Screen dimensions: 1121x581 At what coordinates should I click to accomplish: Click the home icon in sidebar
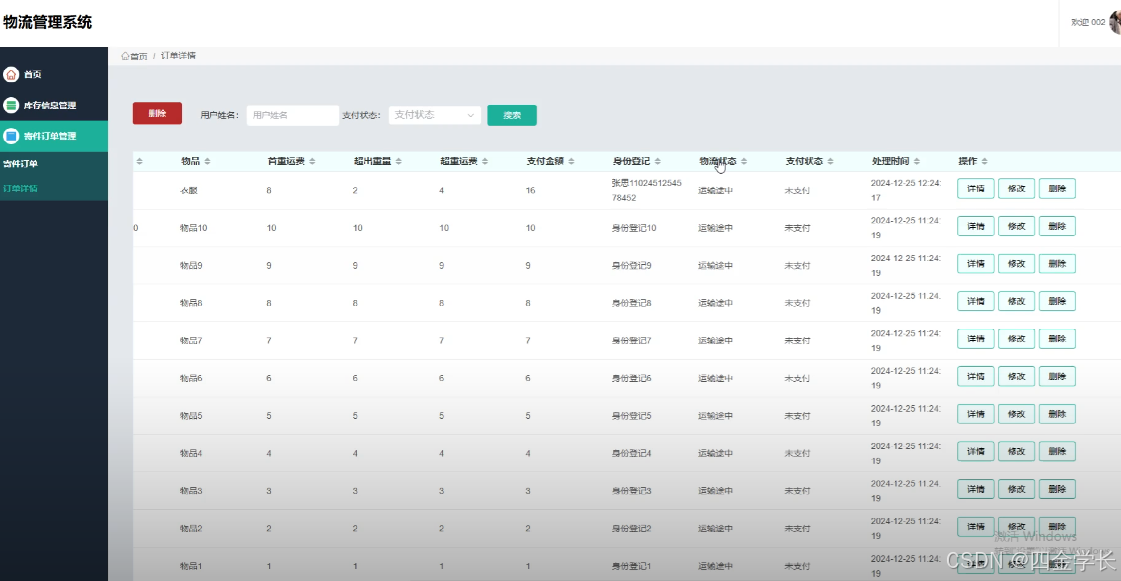click(11, 74)
